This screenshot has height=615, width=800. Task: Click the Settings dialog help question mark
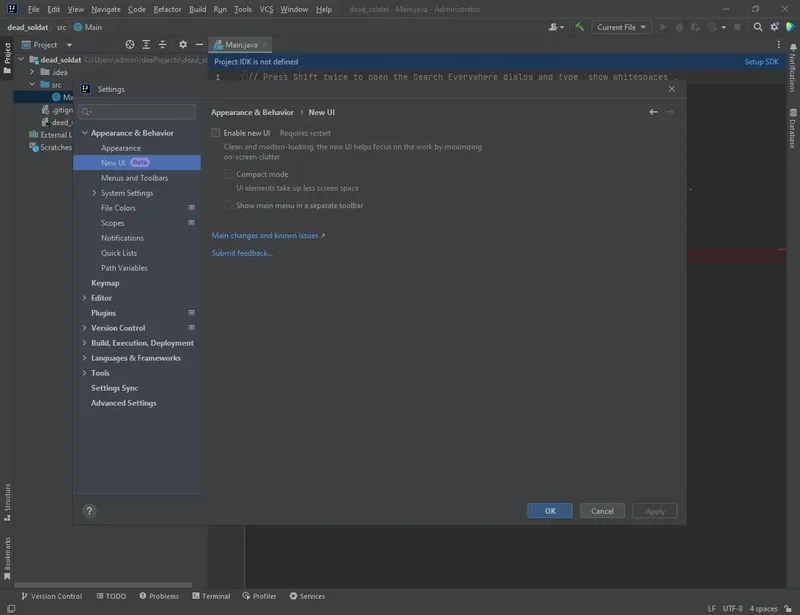pyautogui.click(x=89, y=511)
